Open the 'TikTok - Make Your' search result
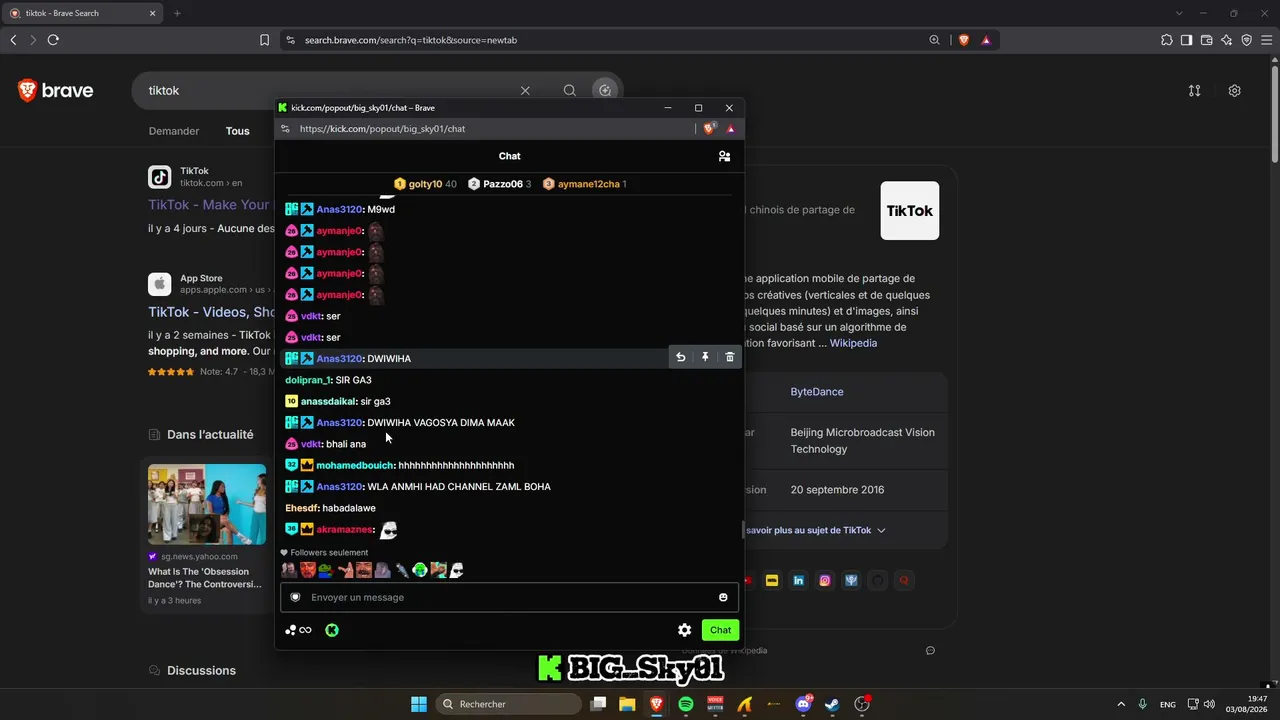 click(x=209, y=204)
